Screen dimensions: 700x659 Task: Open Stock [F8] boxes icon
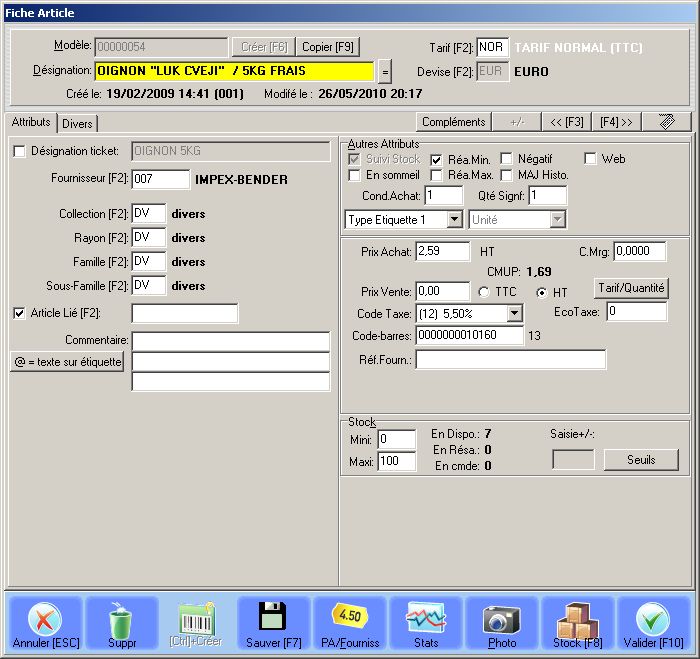pyautogui.click(x=578, y=620)
